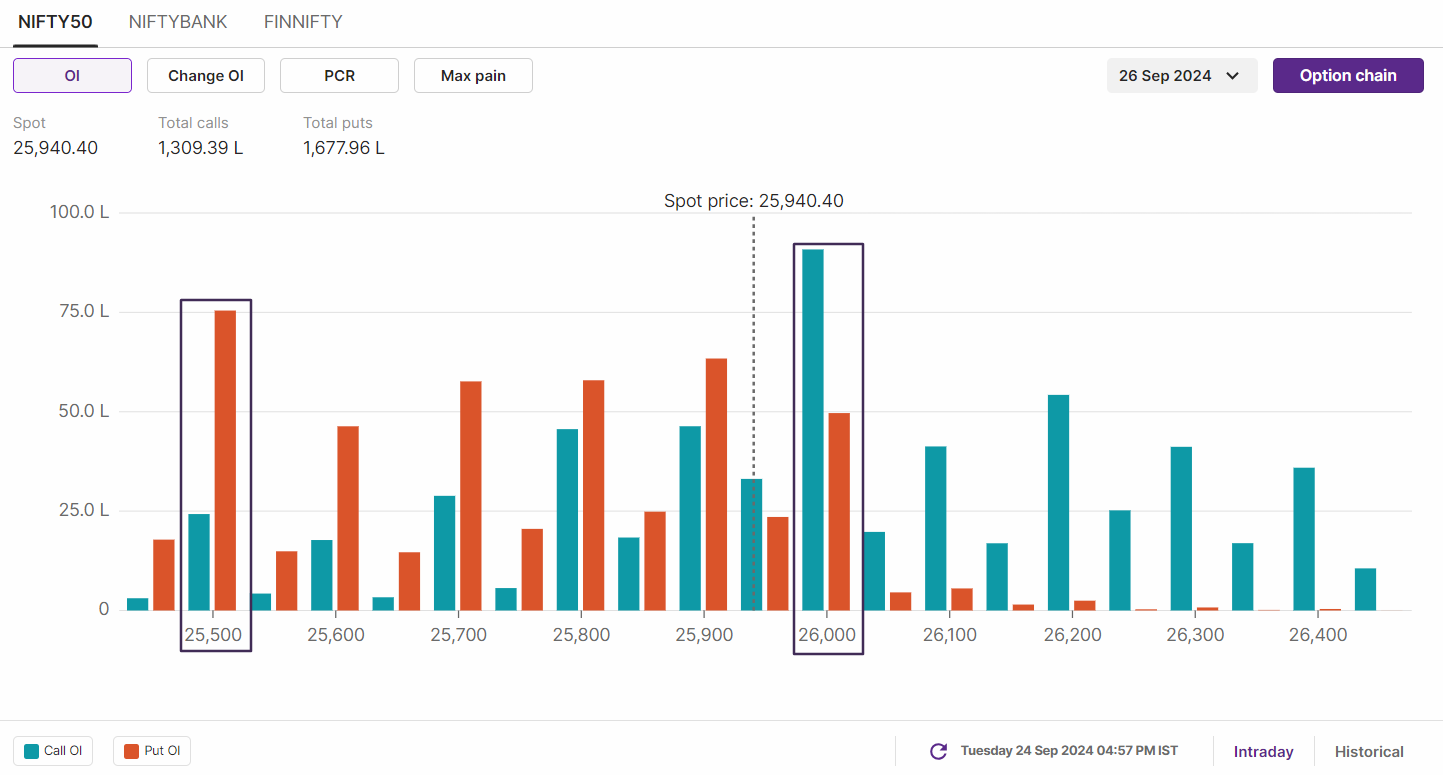The height and width of the screenshot is (775, 1443).
Task: Click the 25,800 x-axis strike label
Action: coord(581,635)
